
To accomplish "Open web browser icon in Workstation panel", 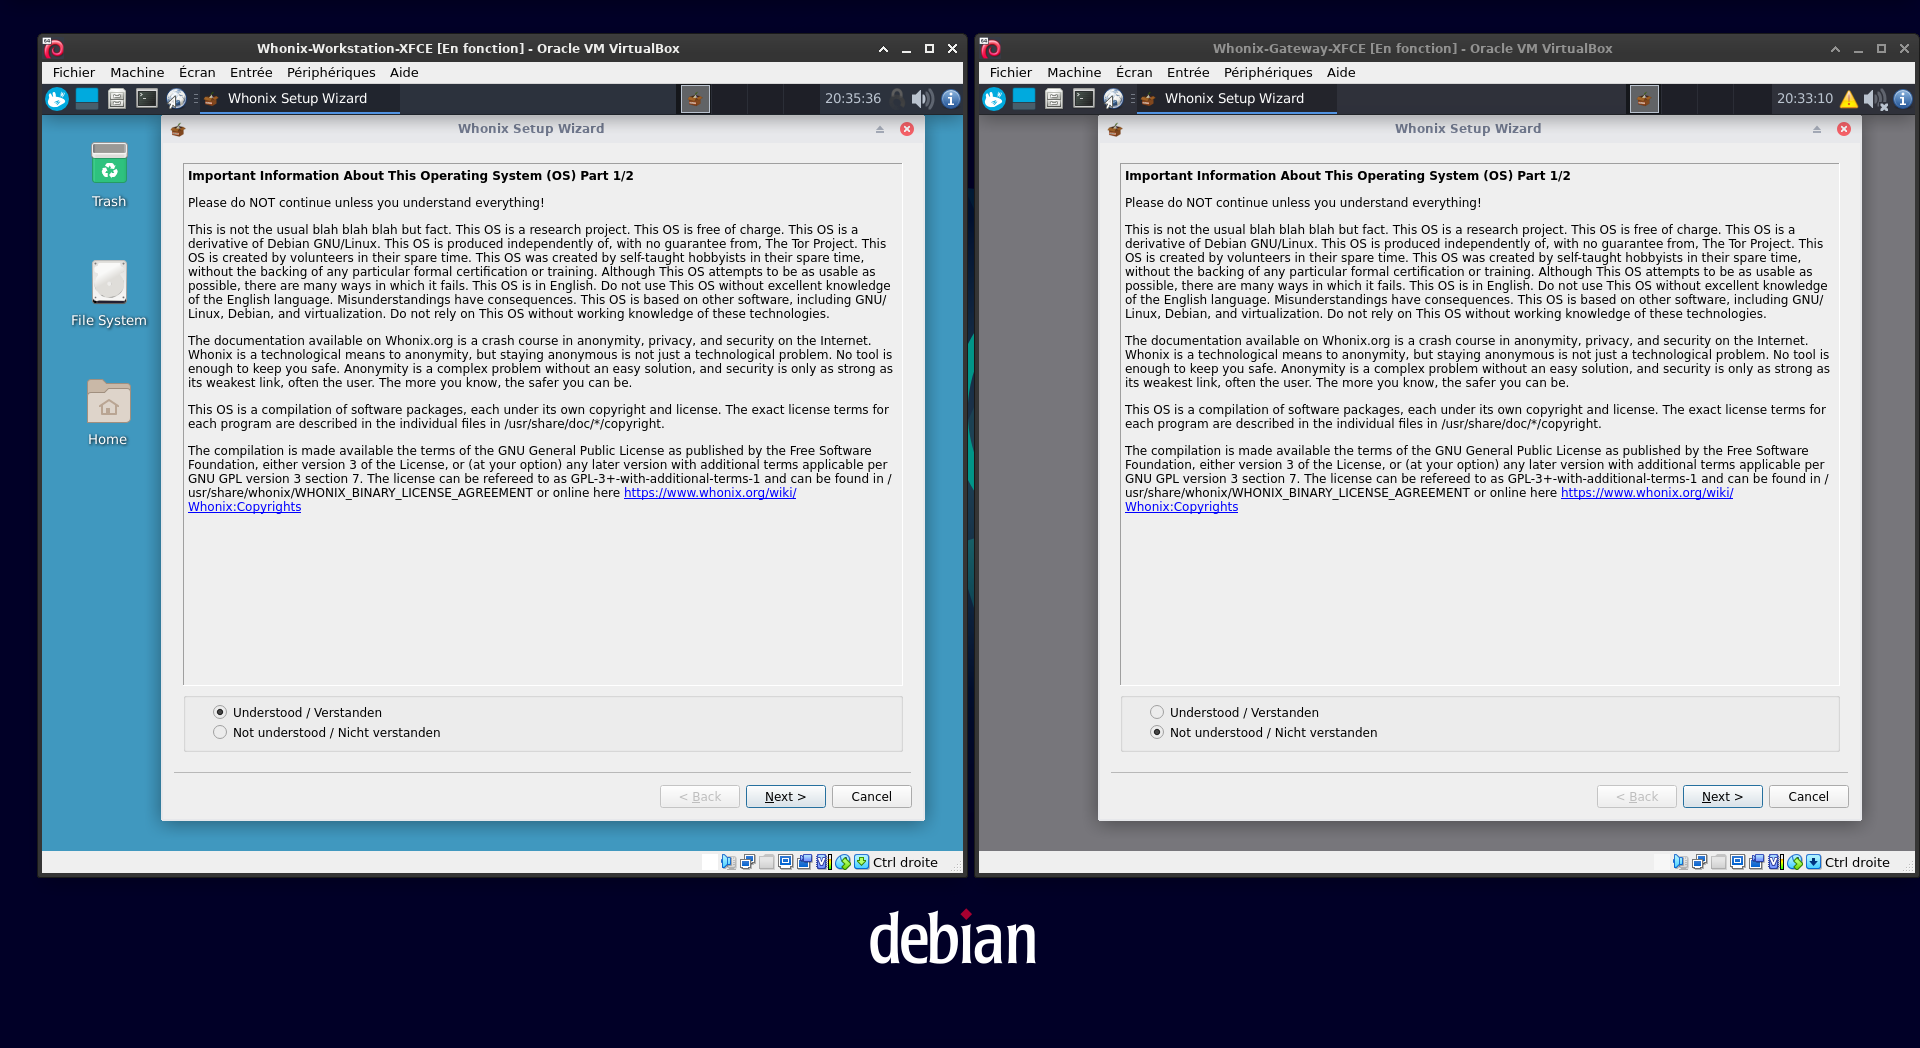I will click(176, 98).
